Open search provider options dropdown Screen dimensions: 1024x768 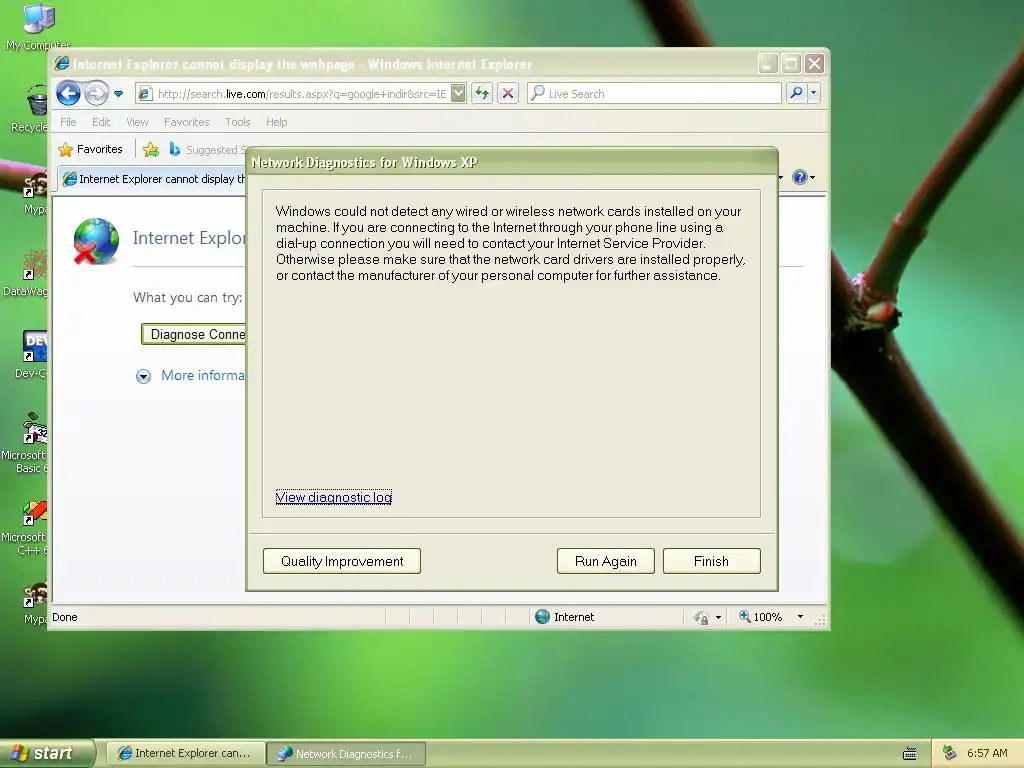(814, 93)
